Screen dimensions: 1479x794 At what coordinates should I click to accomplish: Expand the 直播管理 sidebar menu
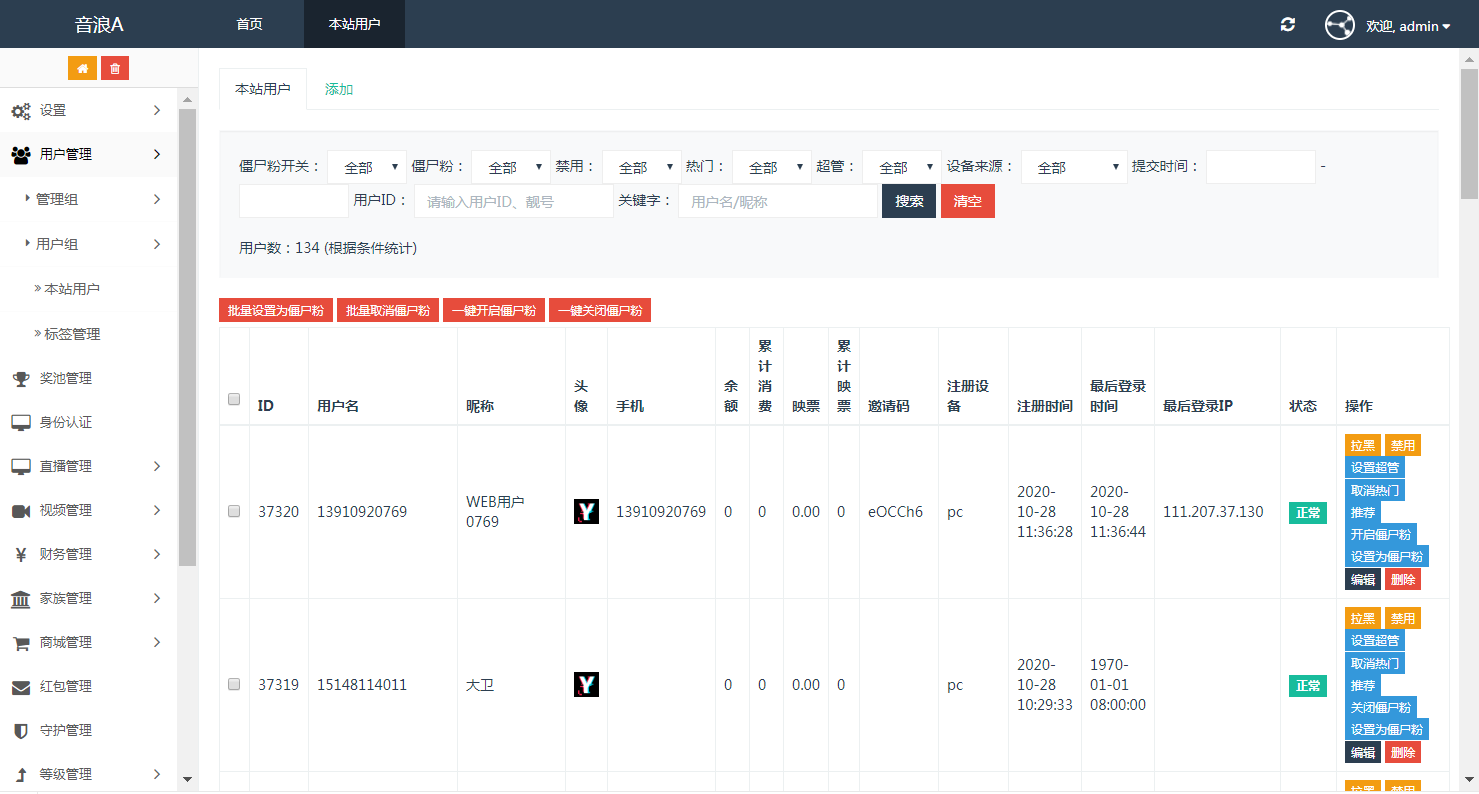point(89,467)
